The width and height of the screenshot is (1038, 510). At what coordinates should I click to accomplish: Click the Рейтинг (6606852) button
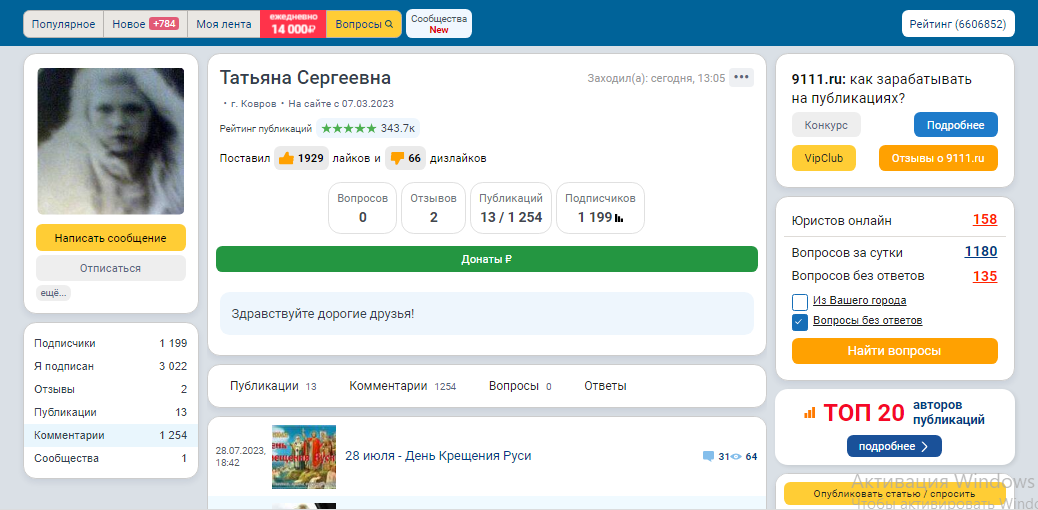(958, 24)
